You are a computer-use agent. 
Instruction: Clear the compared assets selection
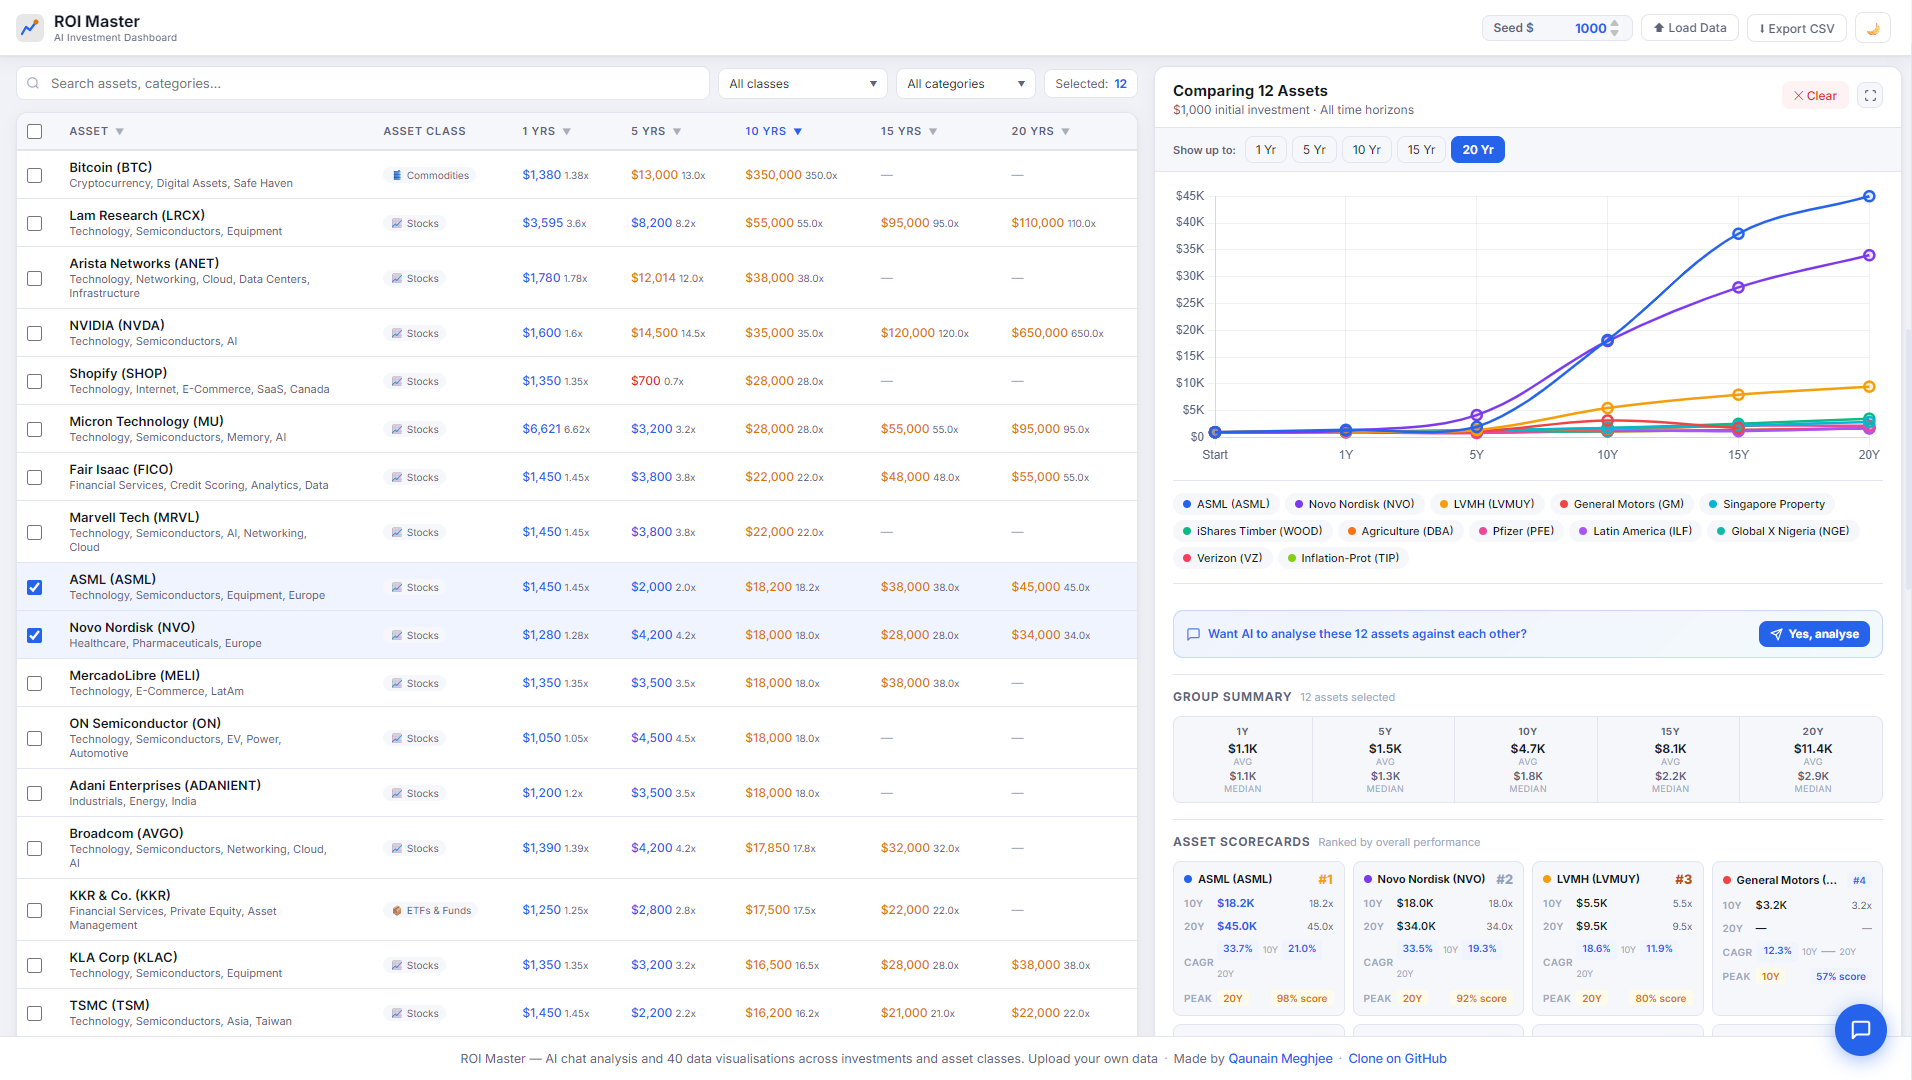1815,96
